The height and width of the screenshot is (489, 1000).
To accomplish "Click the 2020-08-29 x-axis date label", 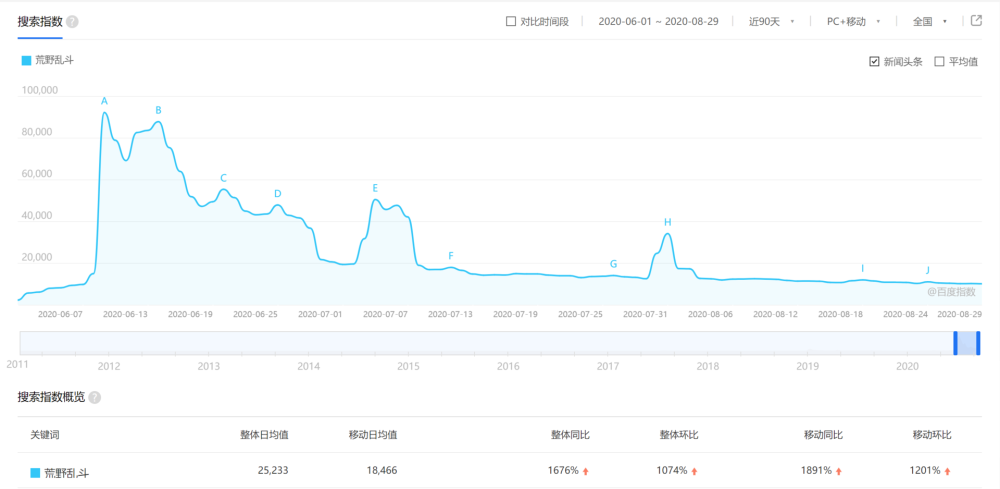I will coord(959,314).
